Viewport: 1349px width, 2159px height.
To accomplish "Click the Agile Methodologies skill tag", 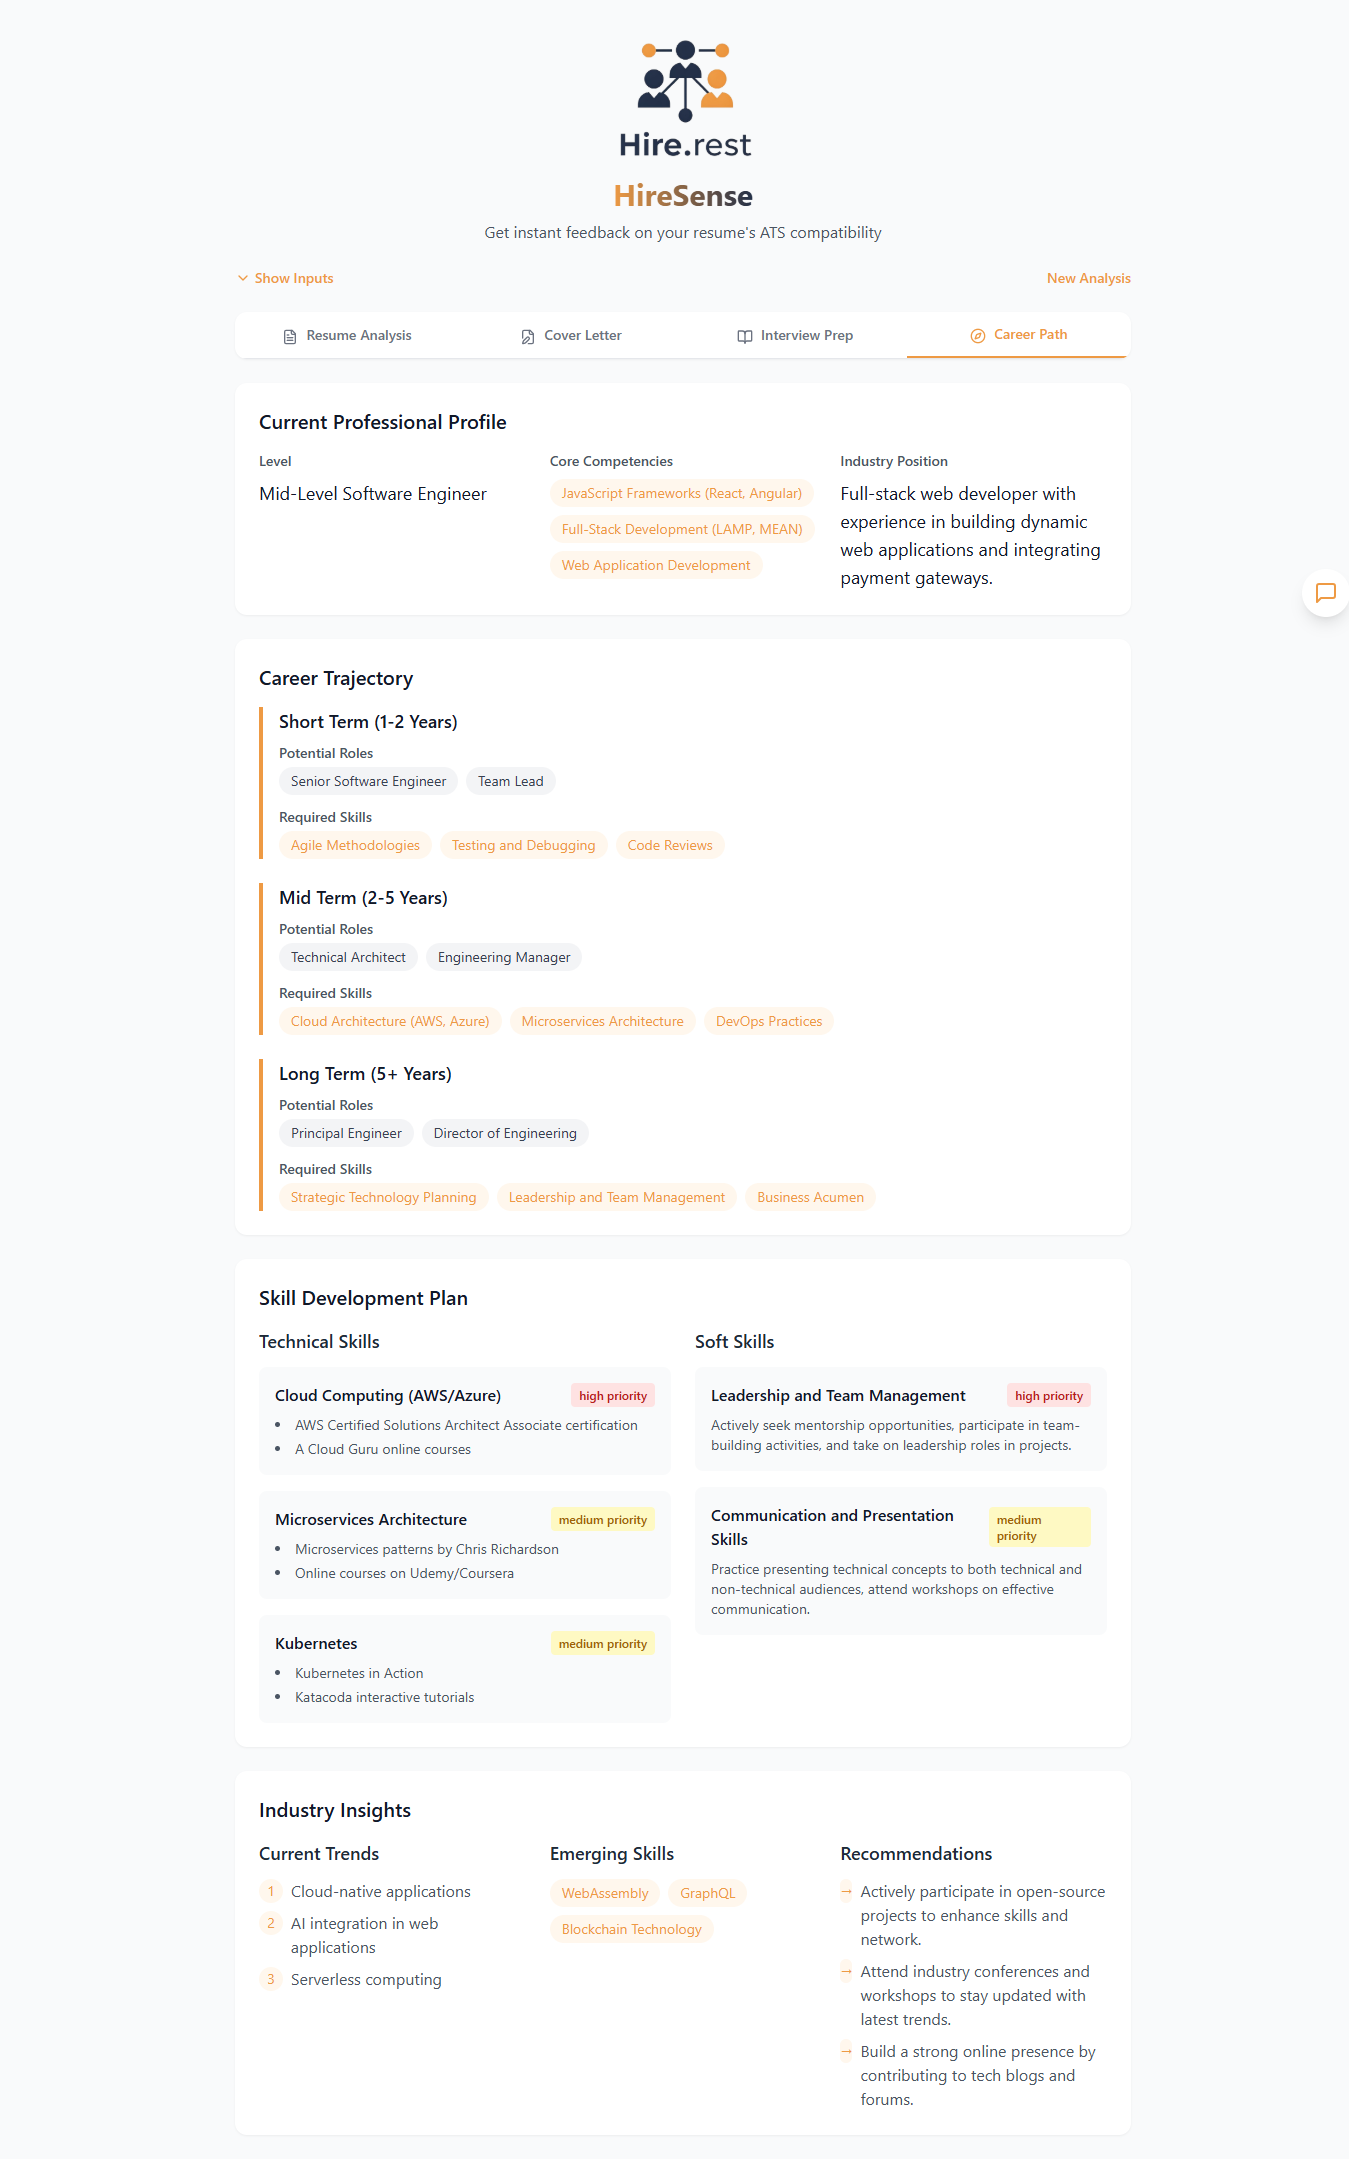I will pyautogui.click(x=355, y=845).
